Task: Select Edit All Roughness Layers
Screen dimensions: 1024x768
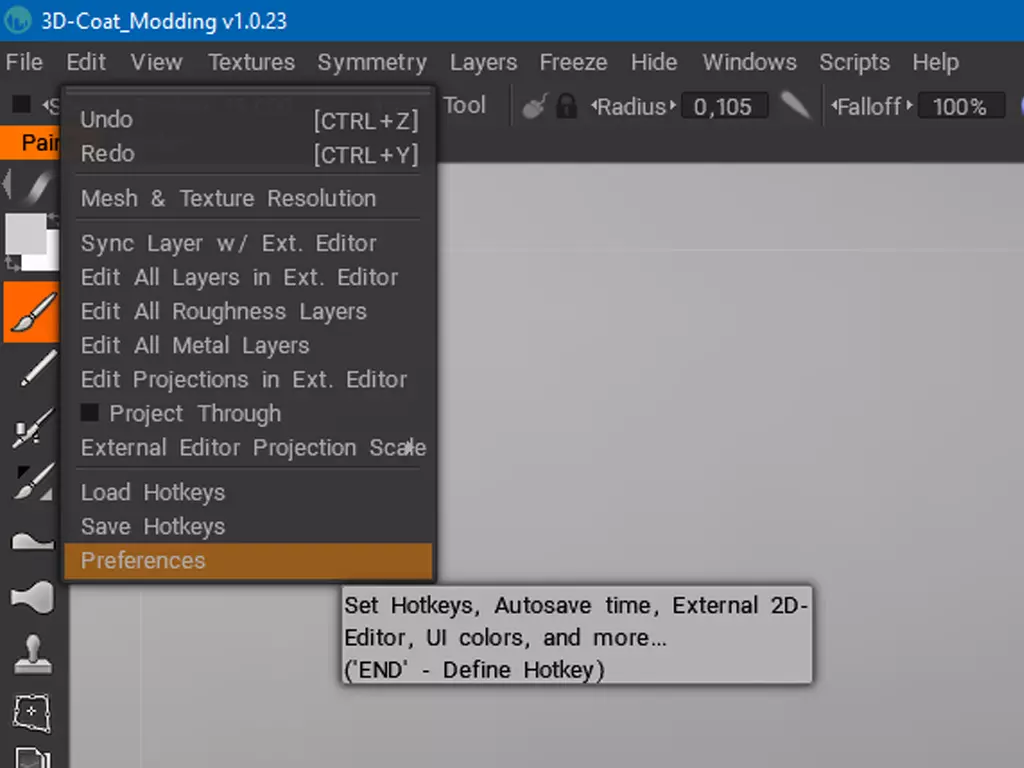Action: coord(249,311)
